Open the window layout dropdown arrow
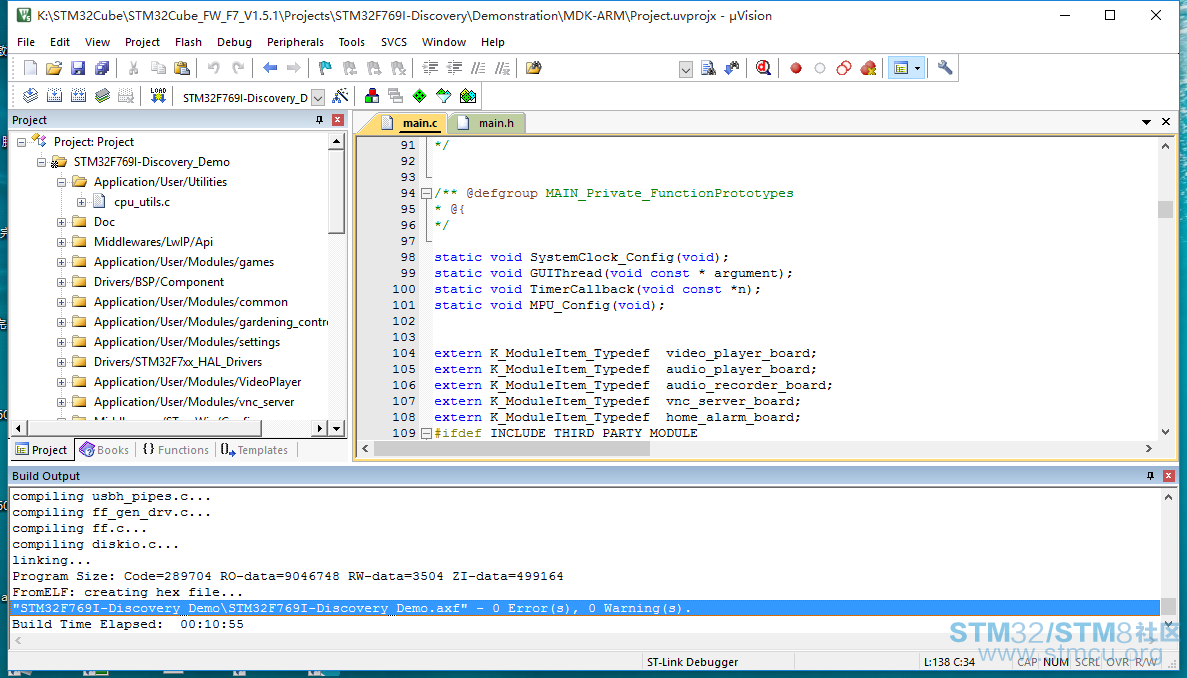Viewport: 1187px width, 678px height. 918,68
